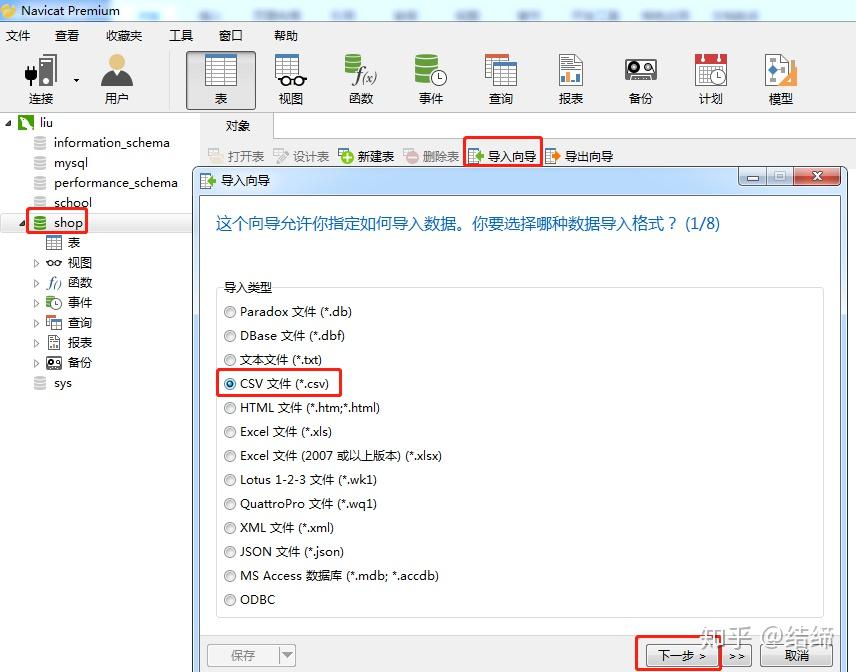Screen dimensions: 856x672
Task: Choose MS Access database import type
Action: tap(230, 576)
